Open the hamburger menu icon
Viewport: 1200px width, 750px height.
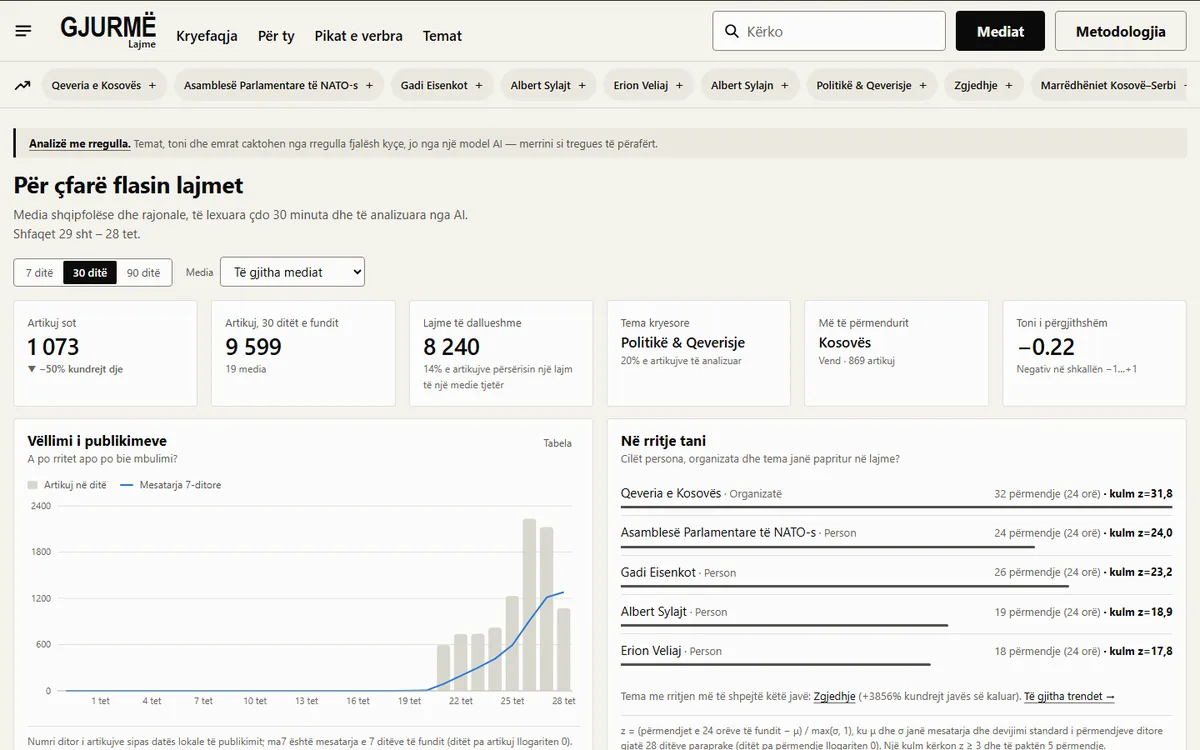tap(24, 31)
